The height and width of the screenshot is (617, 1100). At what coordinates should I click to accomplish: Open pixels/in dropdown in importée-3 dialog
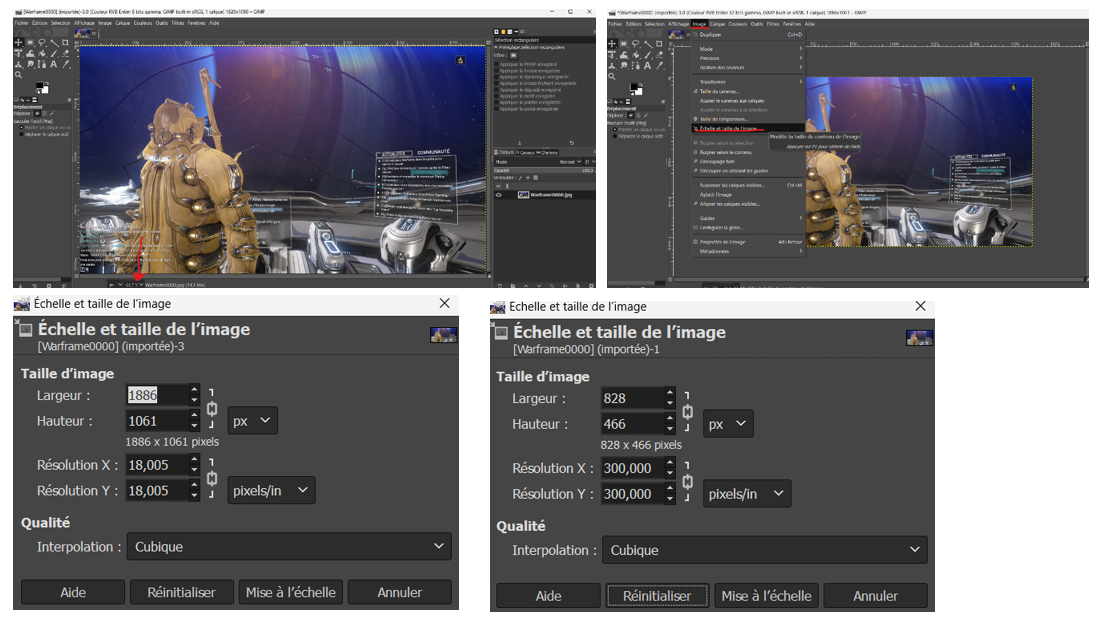pyautogui.click(x=271, y=490)
